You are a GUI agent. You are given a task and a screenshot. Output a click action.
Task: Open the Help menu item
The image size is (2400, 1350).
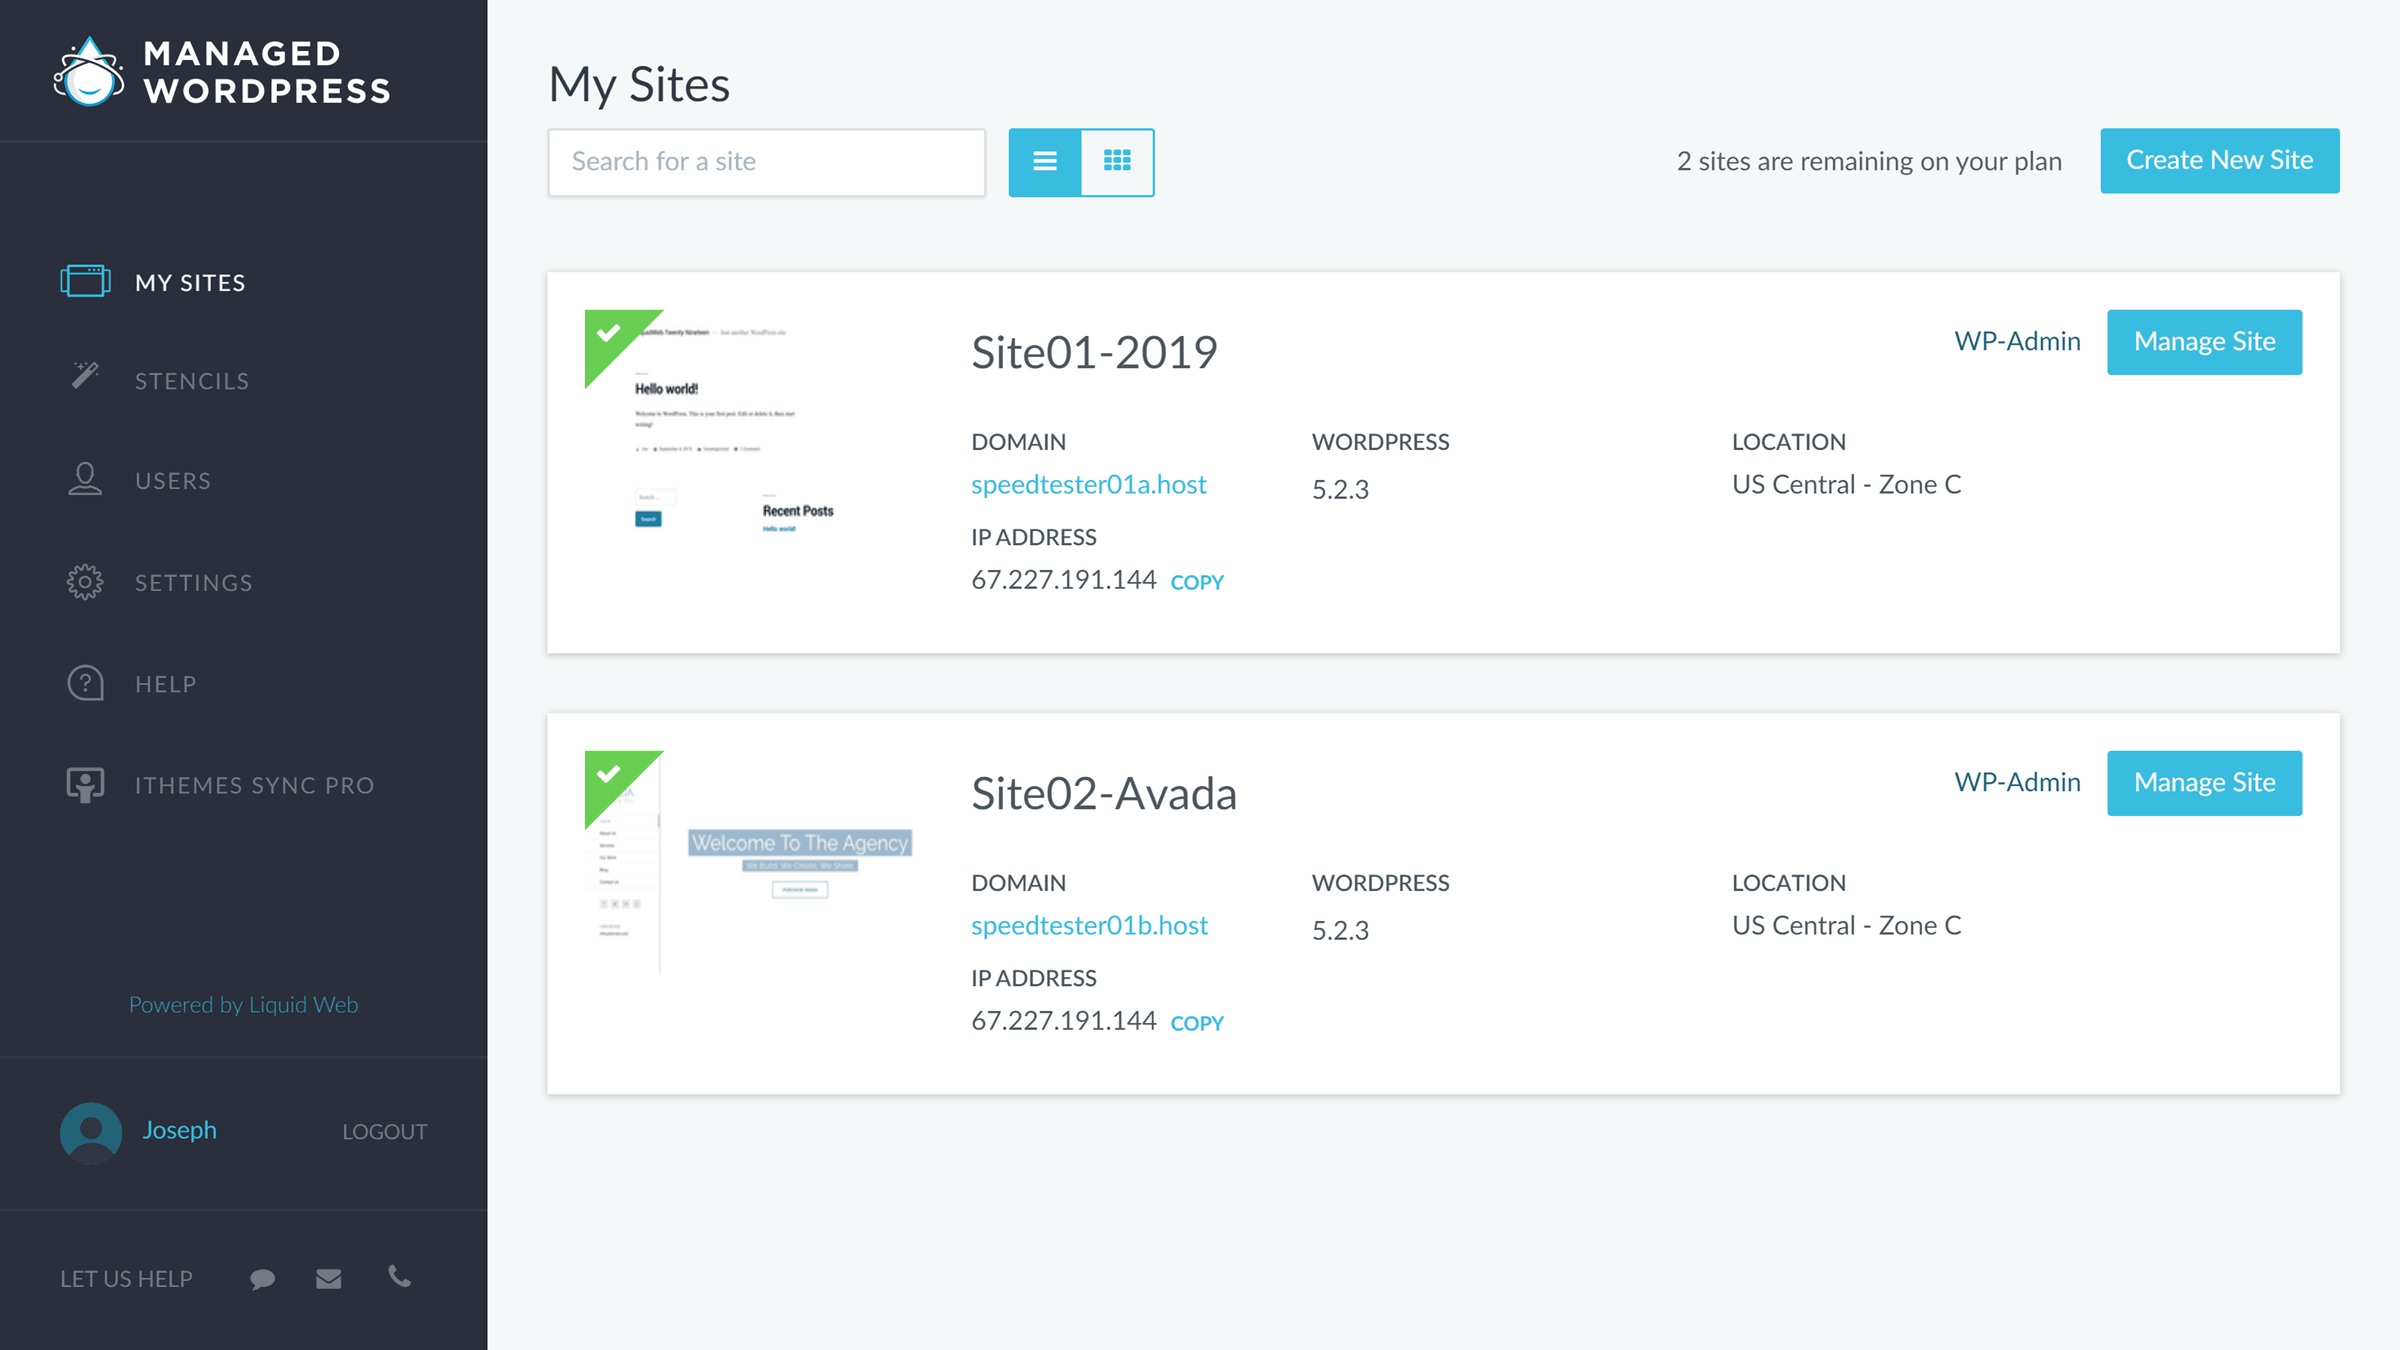coord(166,684)
